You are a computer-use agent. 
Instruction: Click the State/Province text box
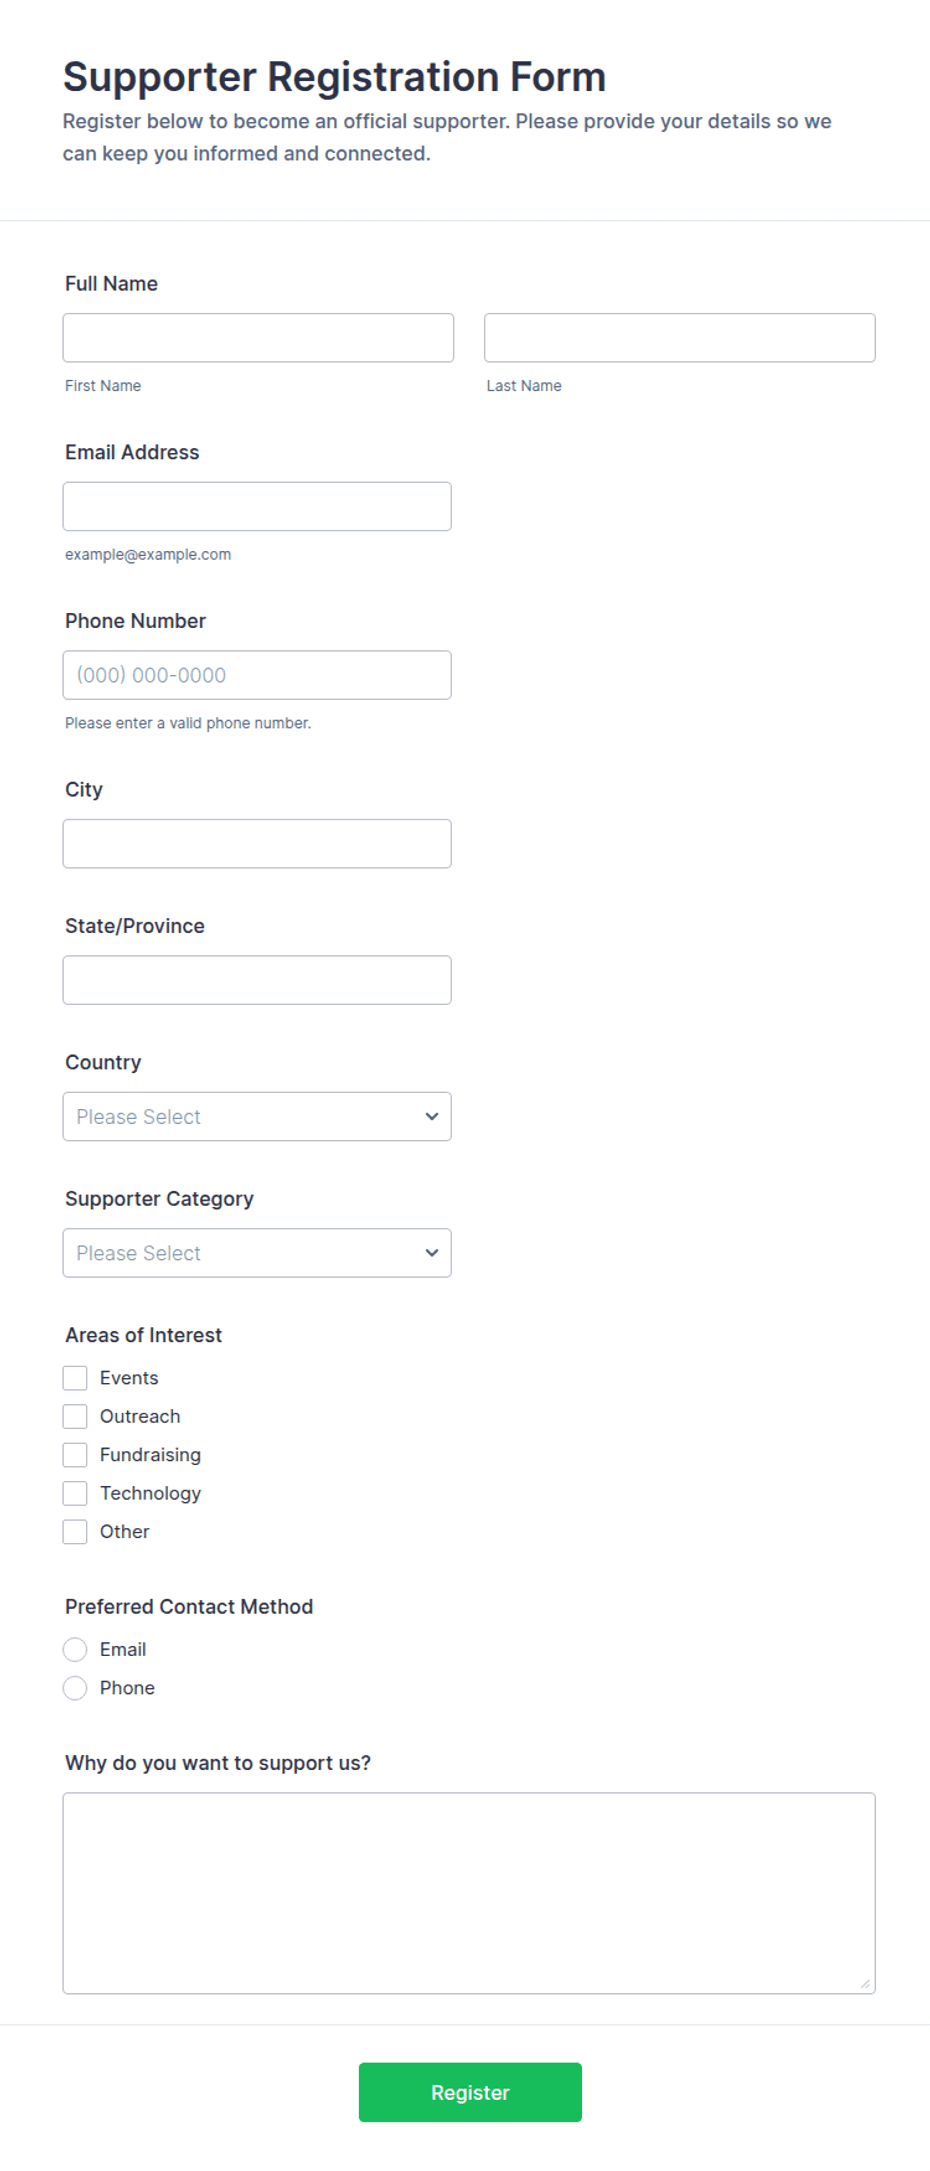click(x=257, y=980)
